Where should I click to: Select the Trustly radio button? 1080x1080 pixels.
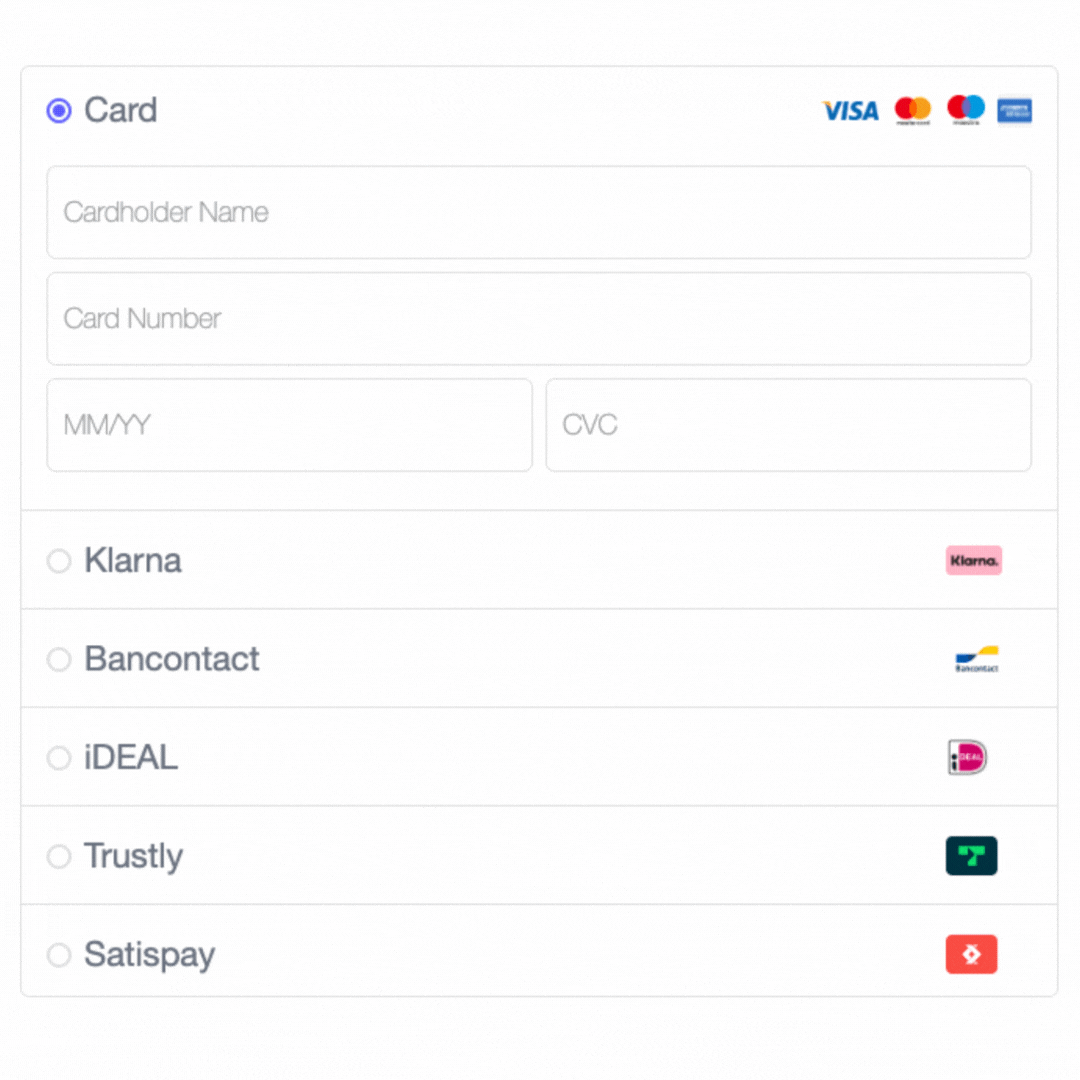click(x=59, y=856)
